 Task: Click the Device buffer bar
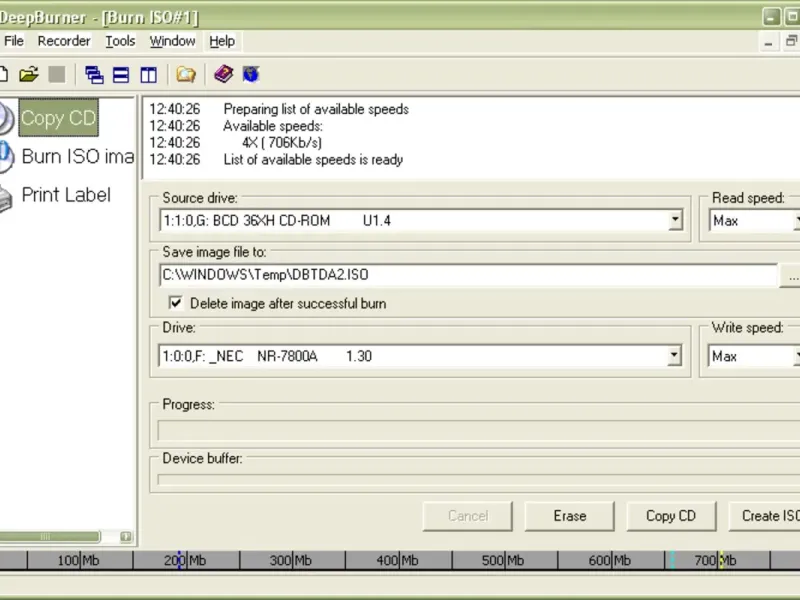[479, 480]
